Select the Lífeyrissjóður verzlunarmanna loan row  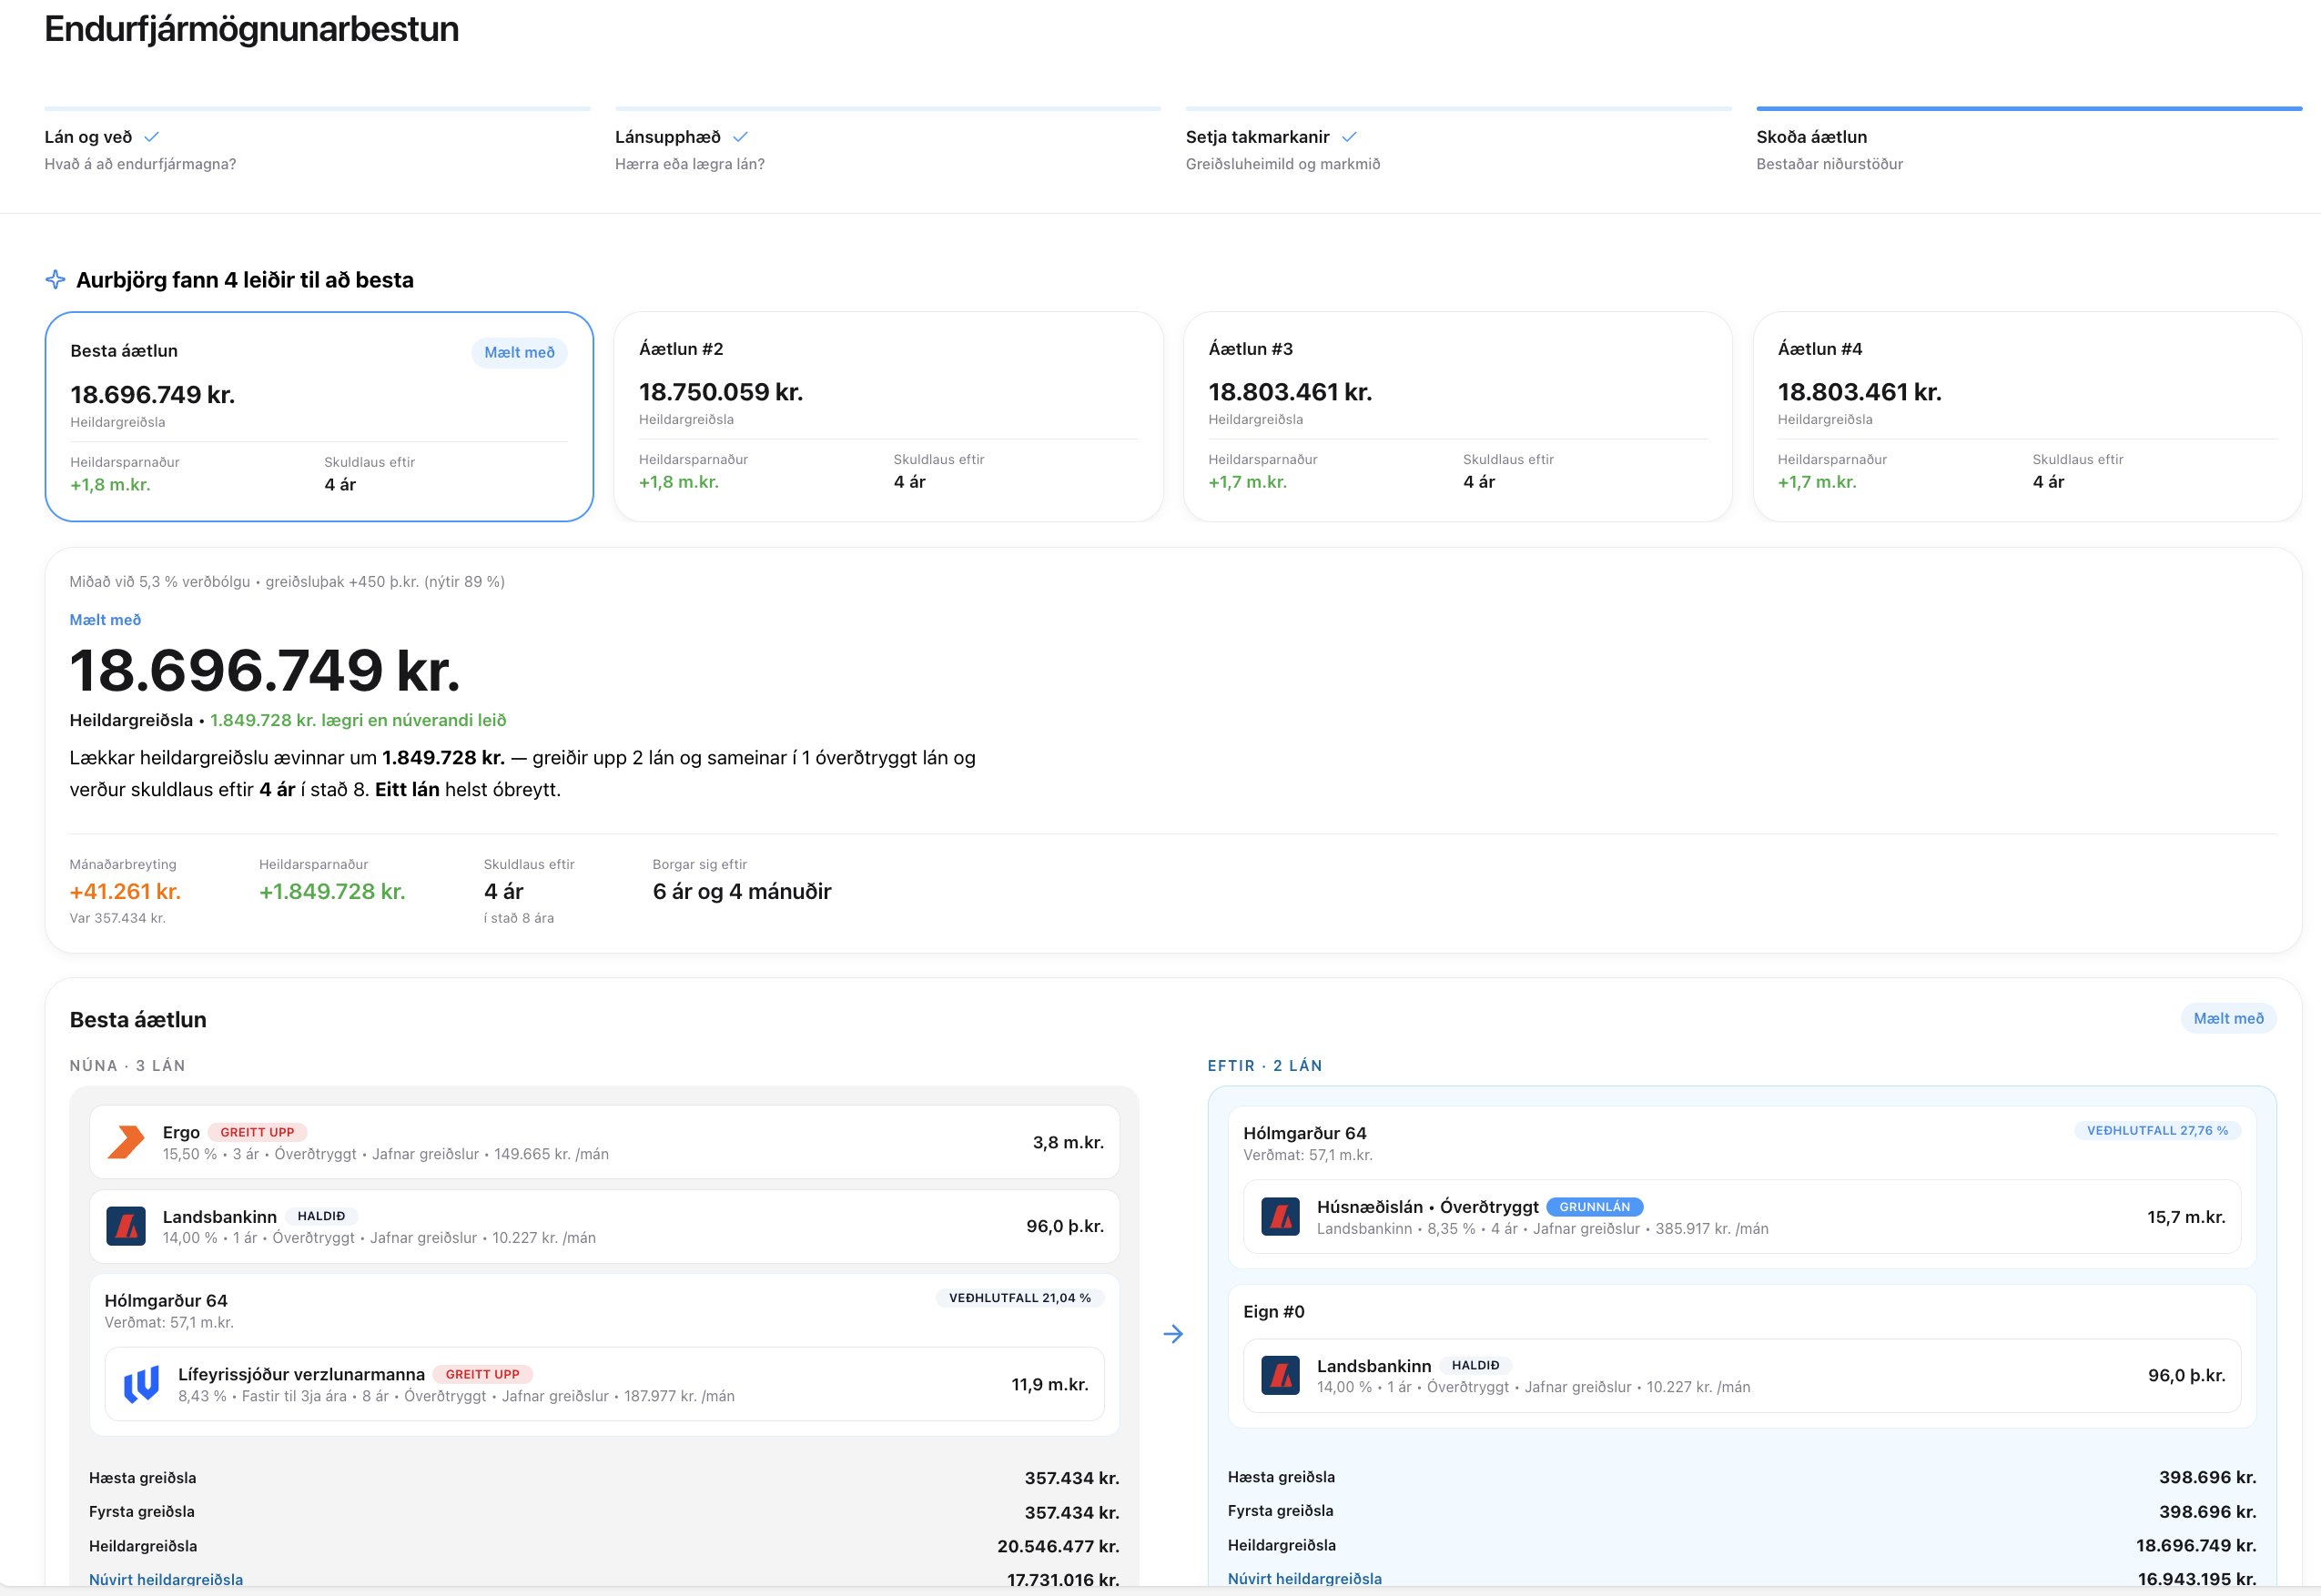[604, 1384]
